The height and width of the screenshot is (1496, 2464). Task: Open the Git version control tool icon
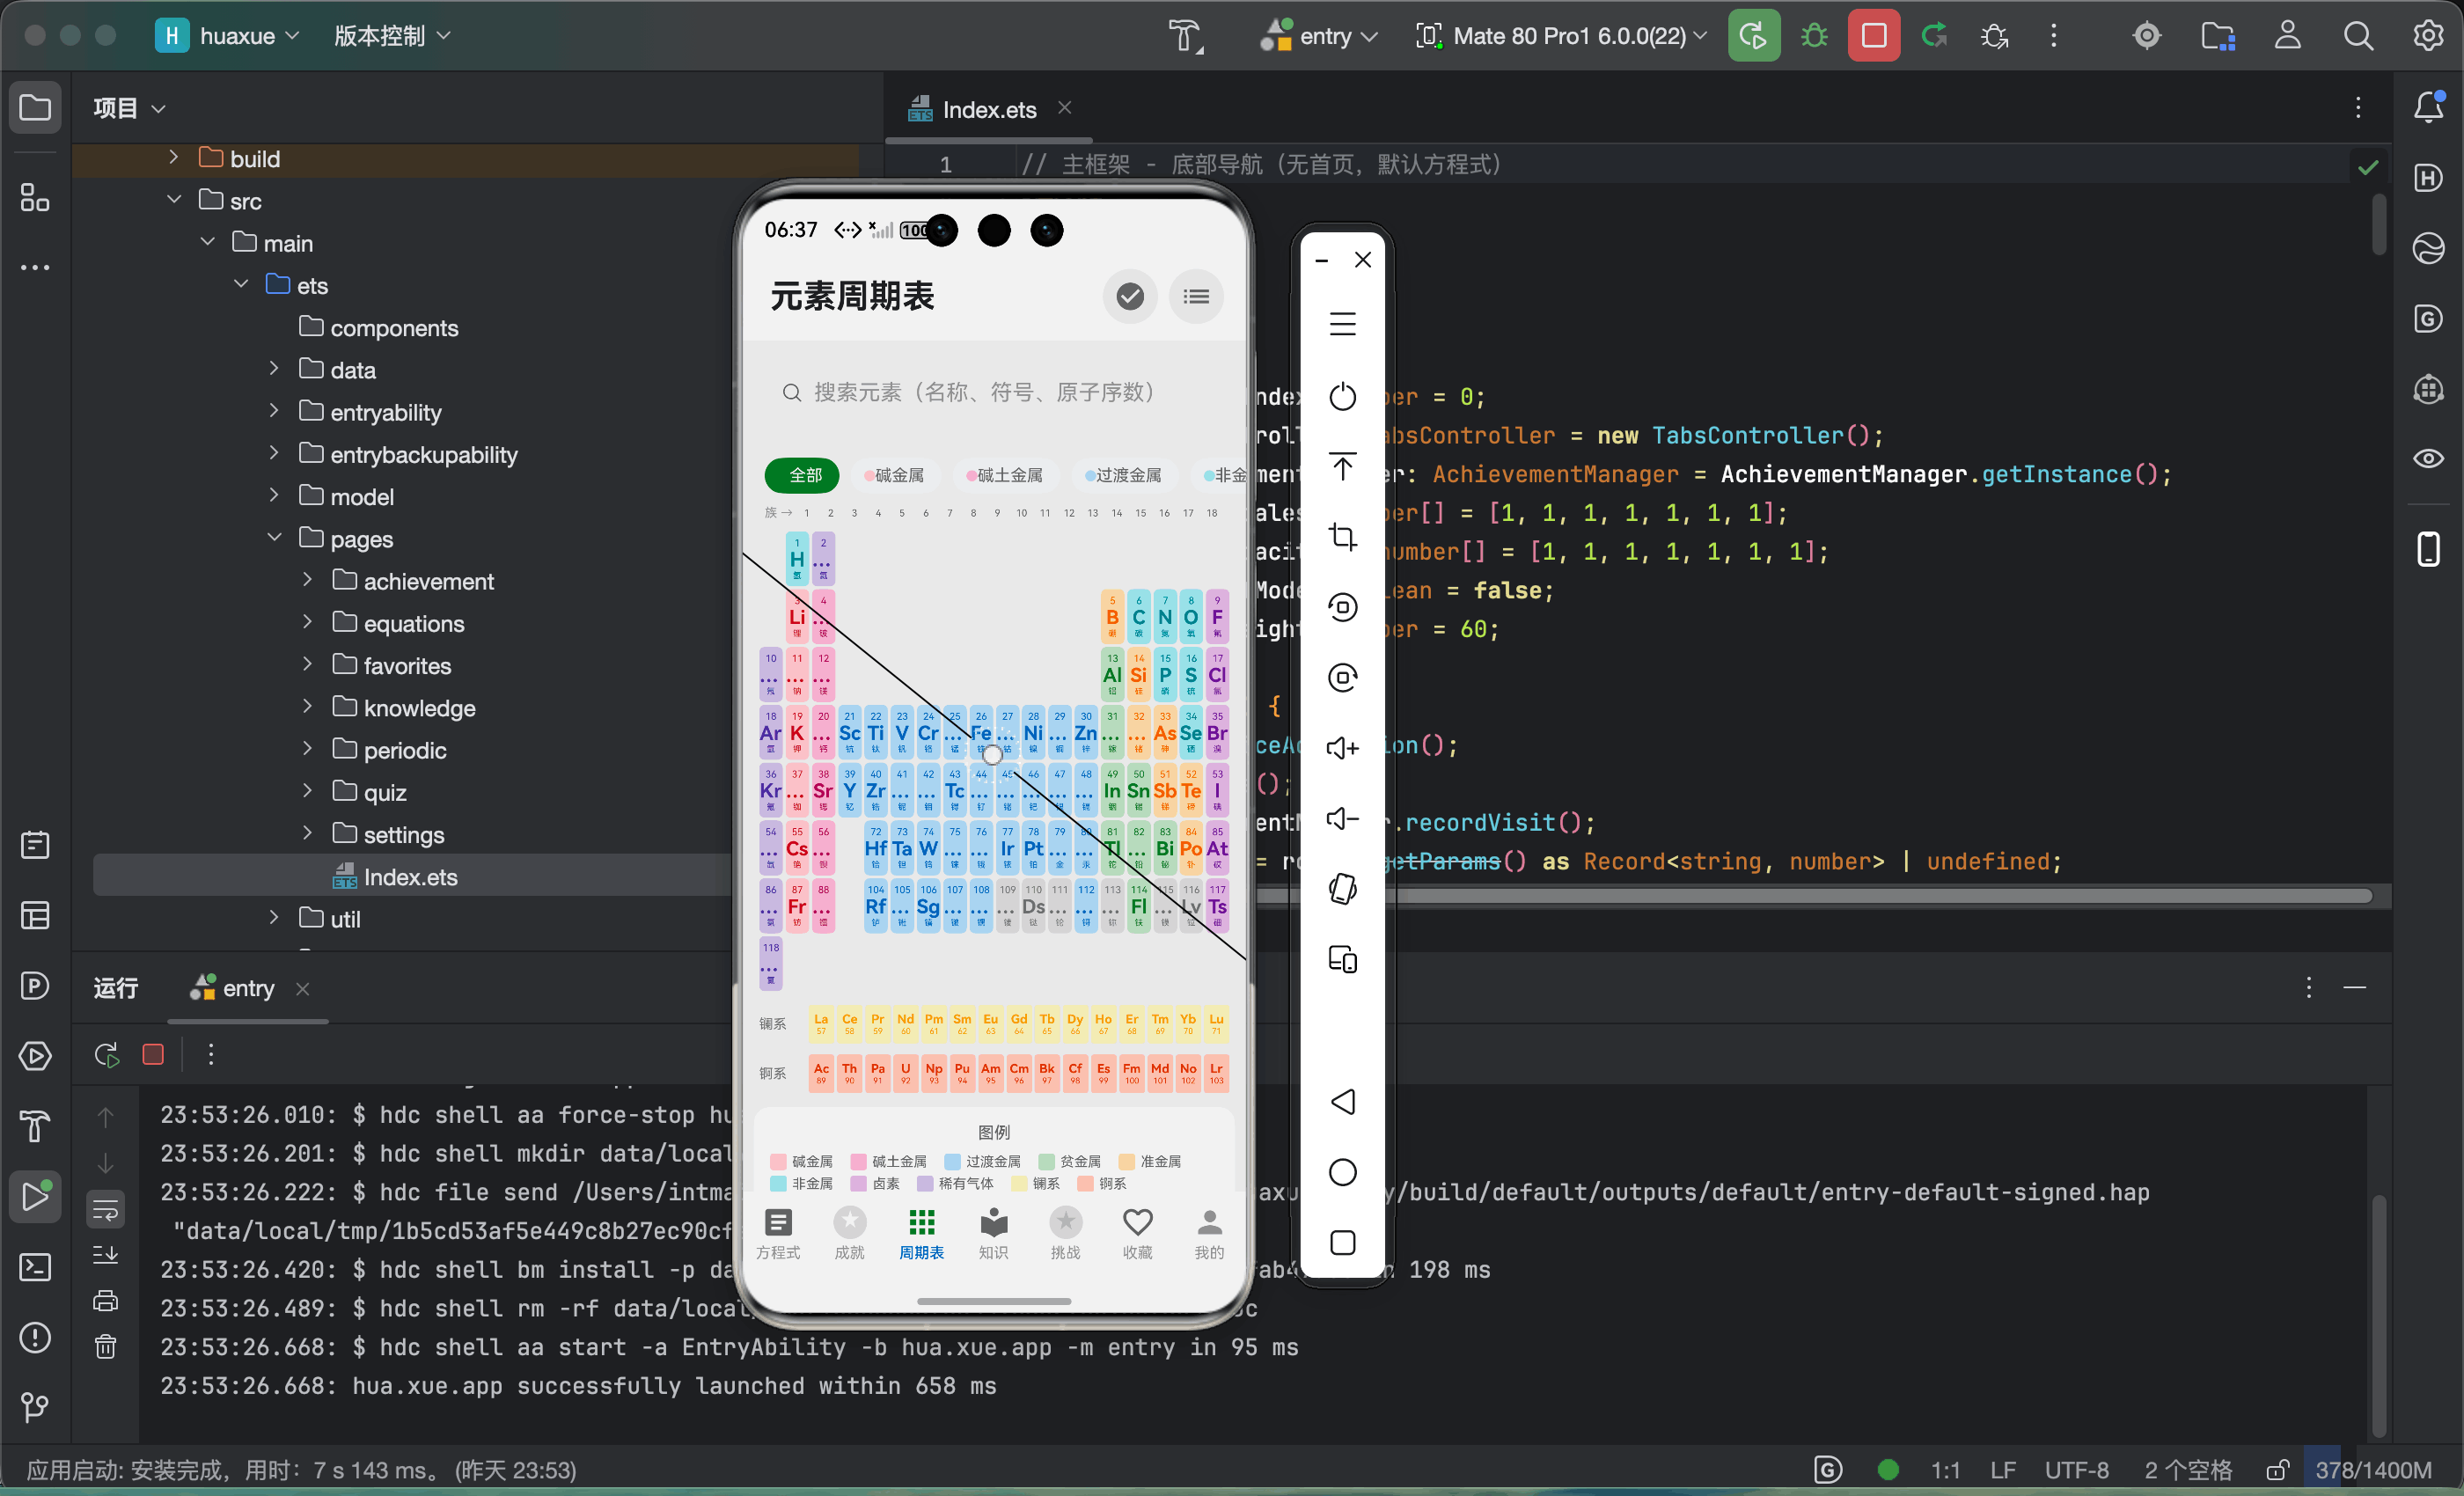[x=35, y=1407]
